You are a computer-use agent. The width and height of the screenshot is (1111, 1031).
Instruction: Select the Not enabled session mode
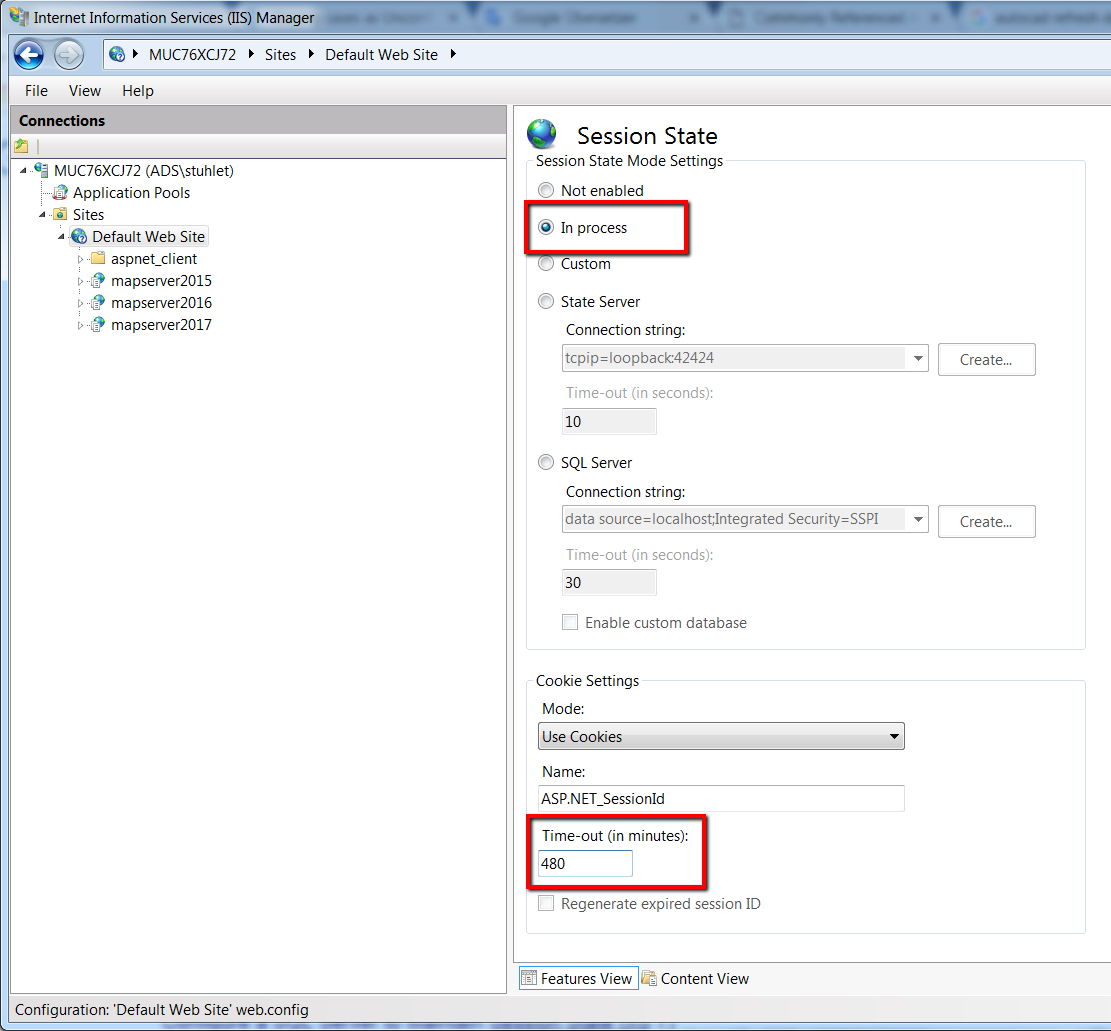pyautogui.click(x=546, y=190)
